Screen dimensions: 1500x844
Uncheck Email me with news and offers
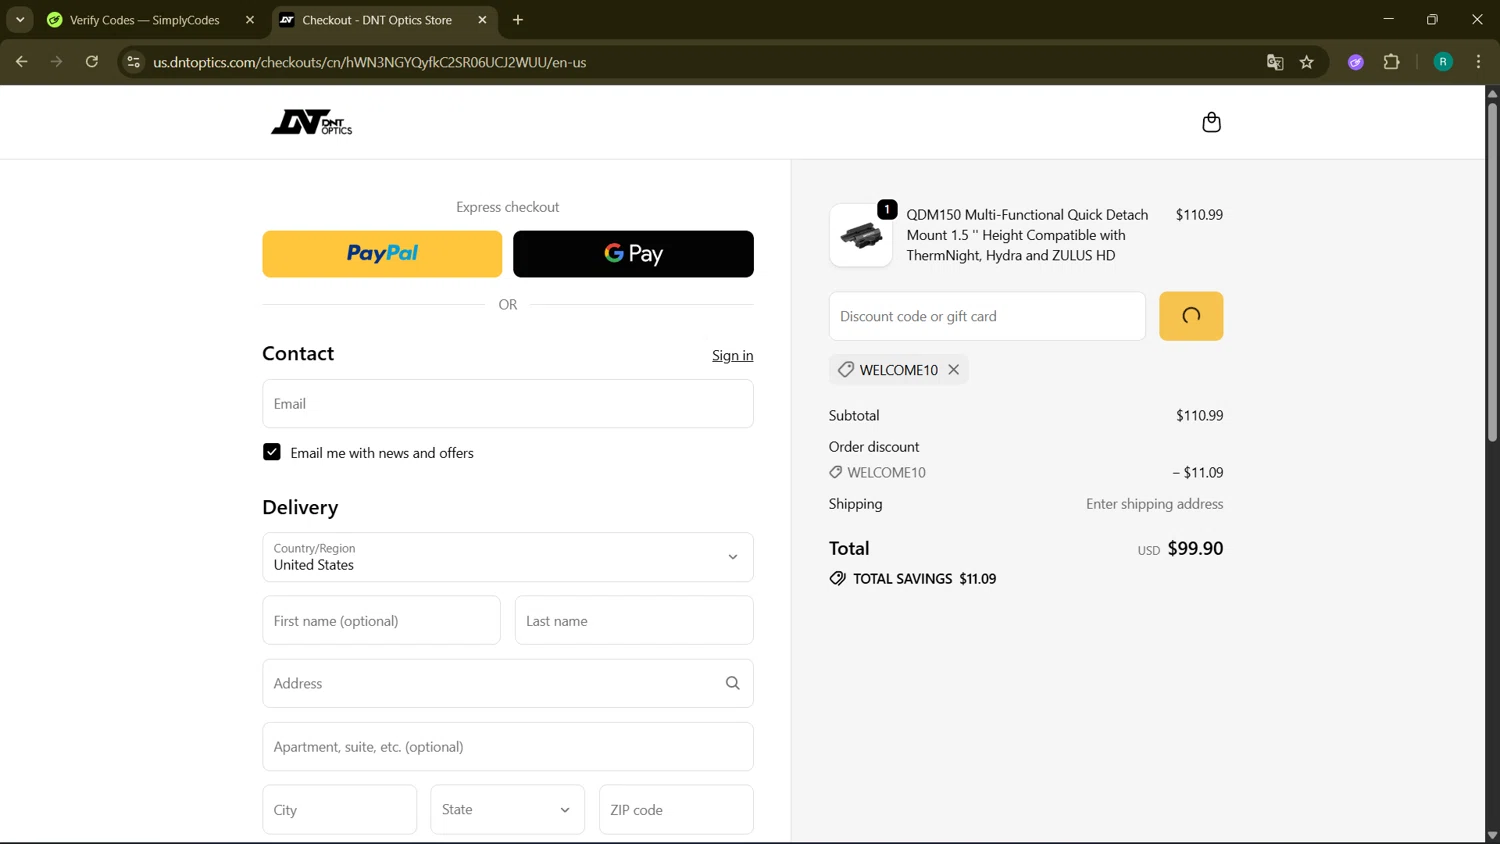pos(272,452)
